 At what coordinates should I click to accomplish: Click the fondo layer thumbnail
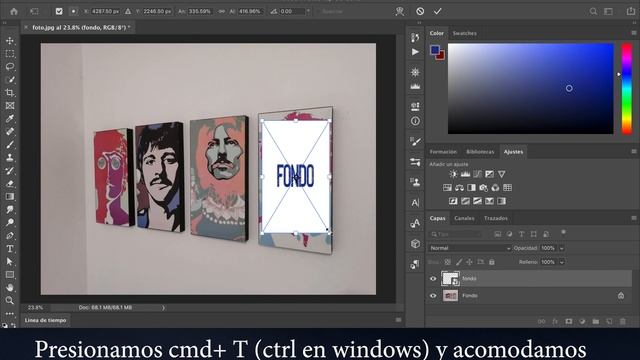pos(450,279)
